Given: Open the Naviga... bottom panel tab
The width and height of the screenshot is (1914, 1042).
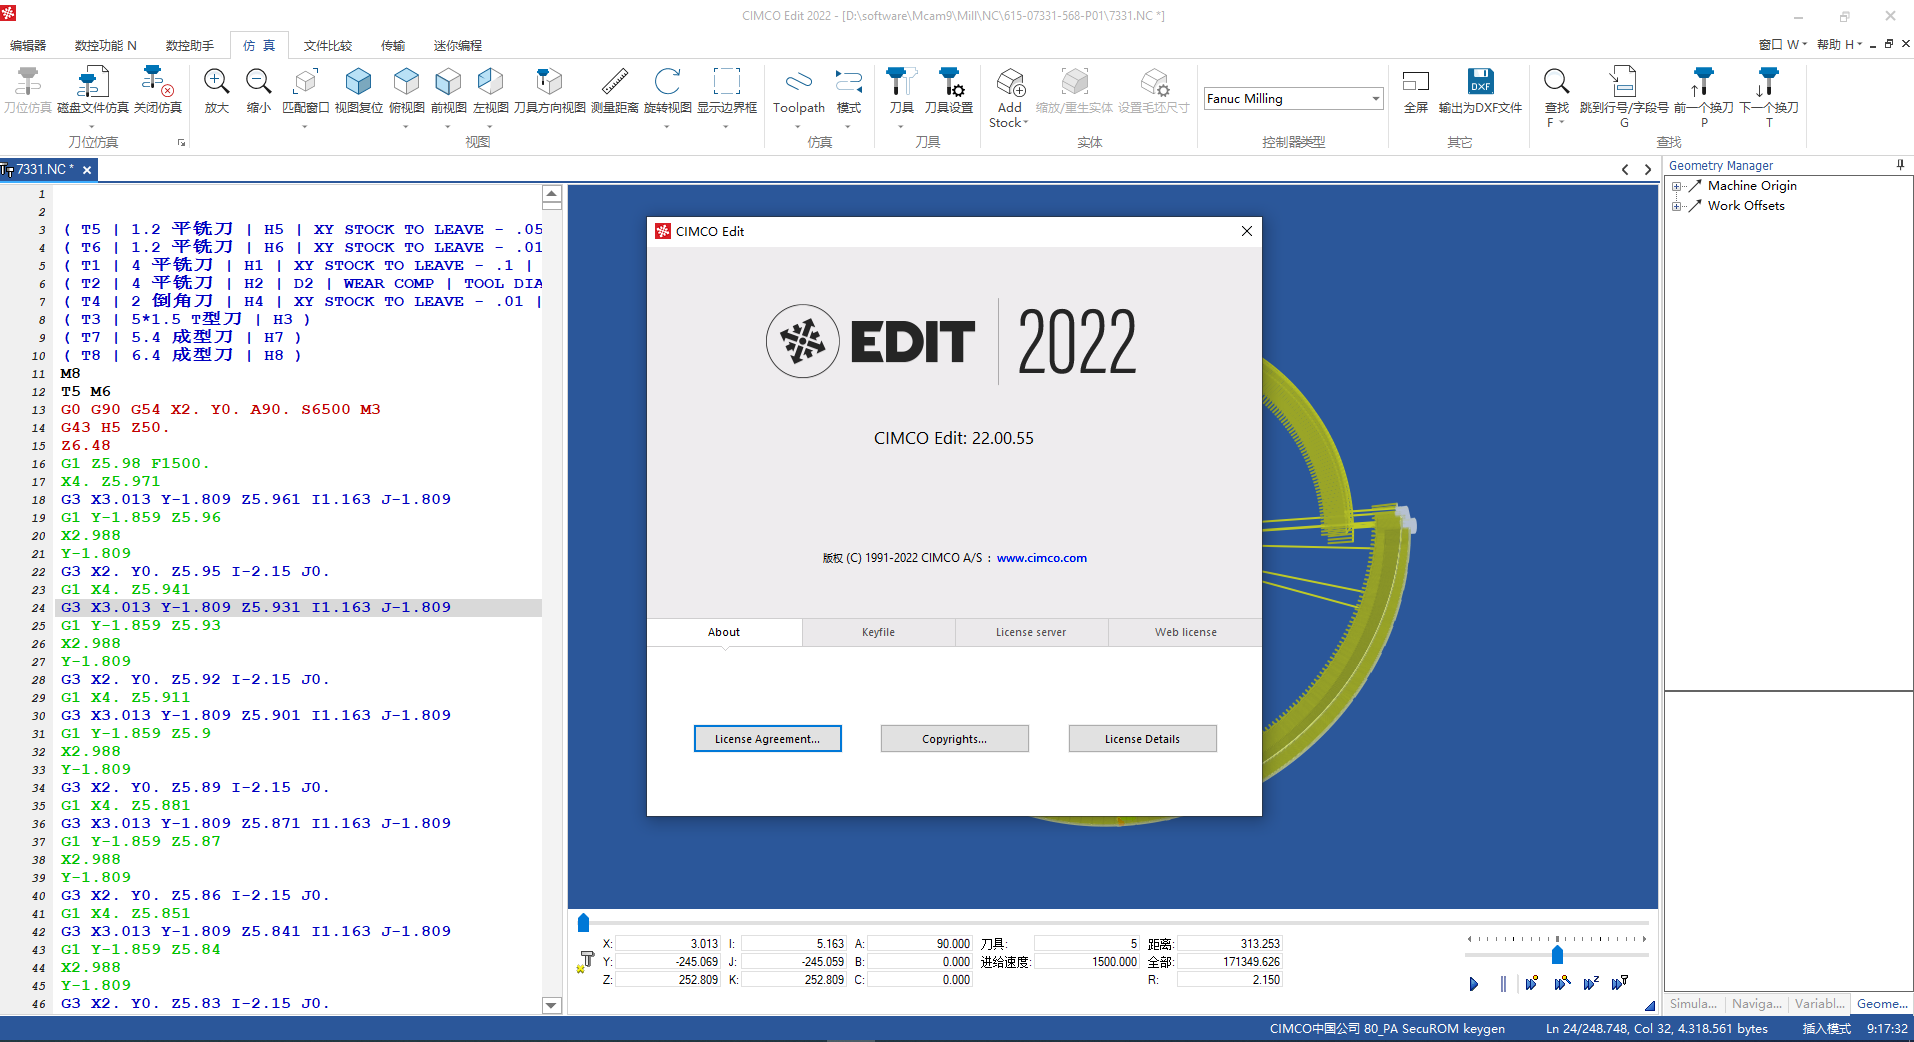Looking at the screenshot, I should pyautogui.click(x=1756, y=1004).
